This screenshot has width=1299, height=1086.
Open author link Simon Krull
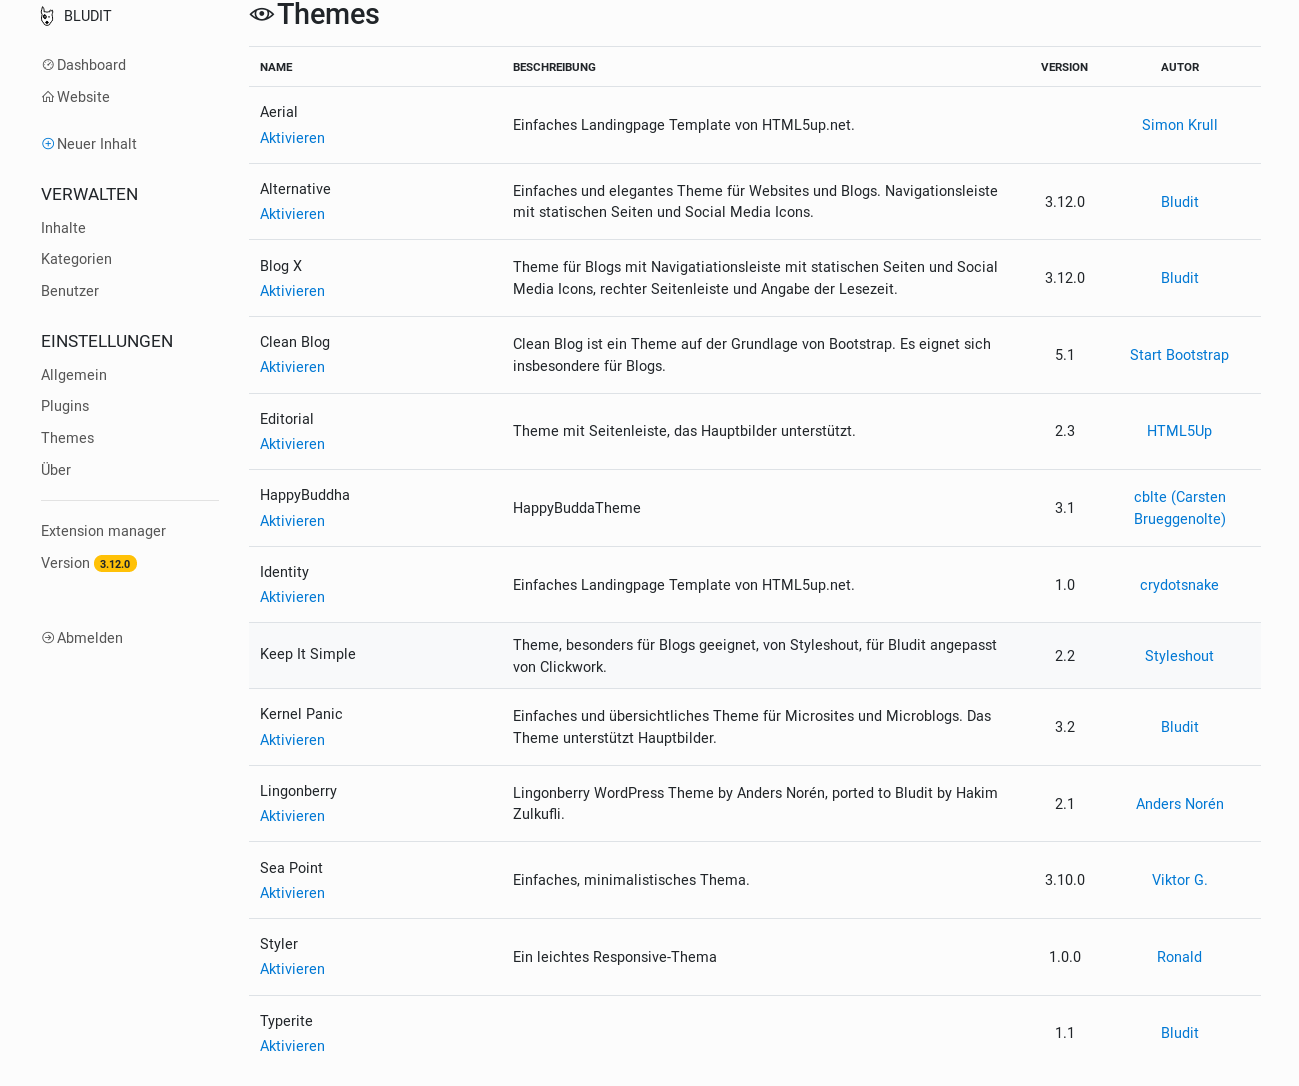tap(1179, 125)
